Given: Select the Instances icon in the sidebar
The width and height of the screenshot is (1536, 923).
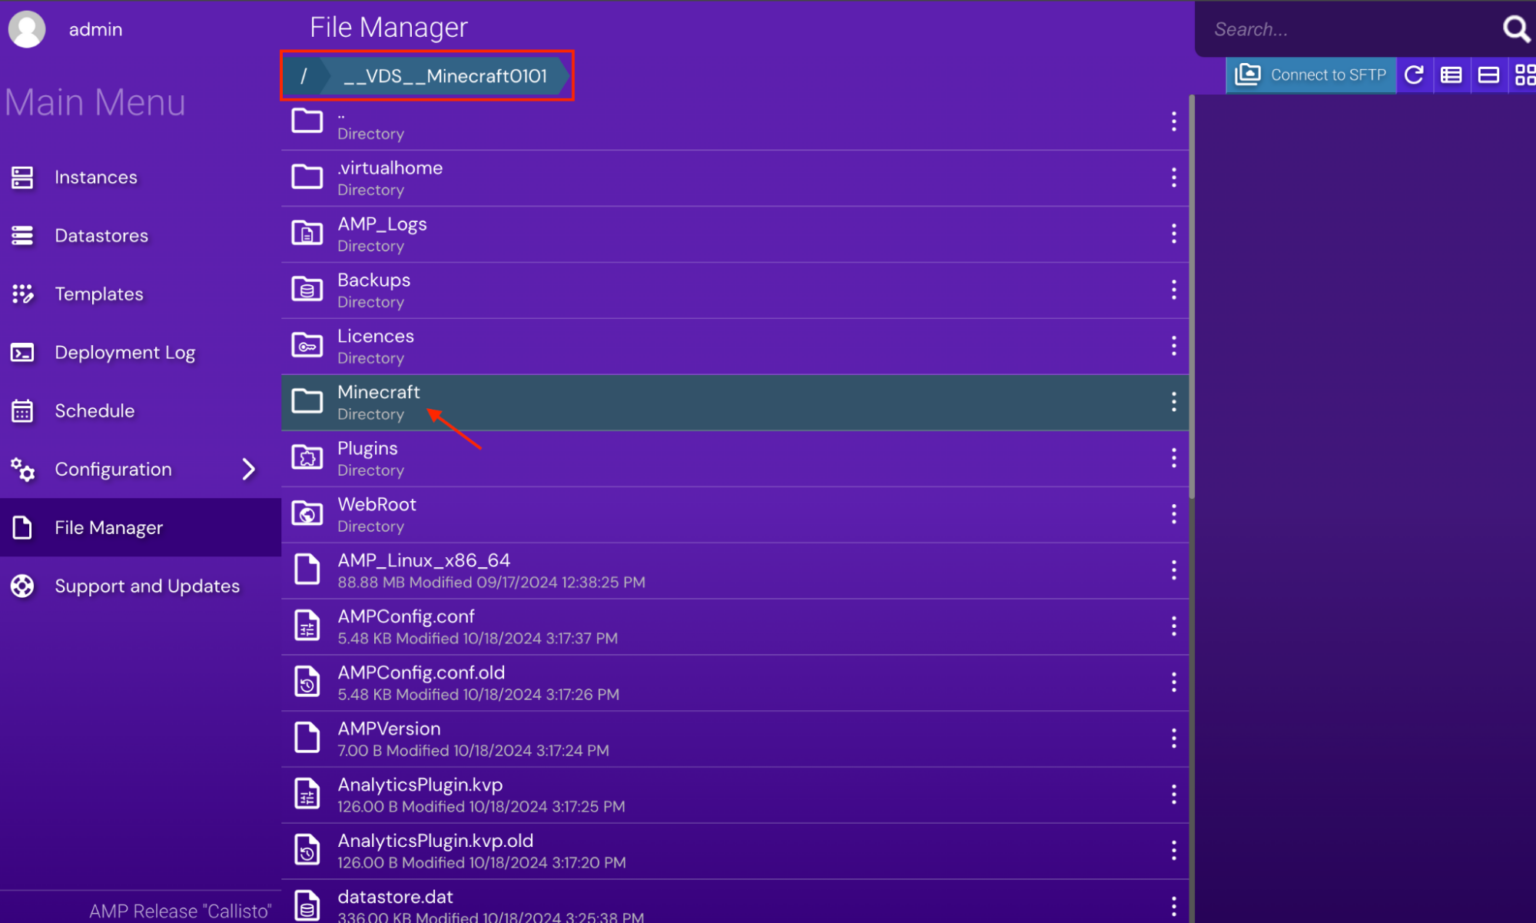Looking at the screenshot, I should (22, 177).
